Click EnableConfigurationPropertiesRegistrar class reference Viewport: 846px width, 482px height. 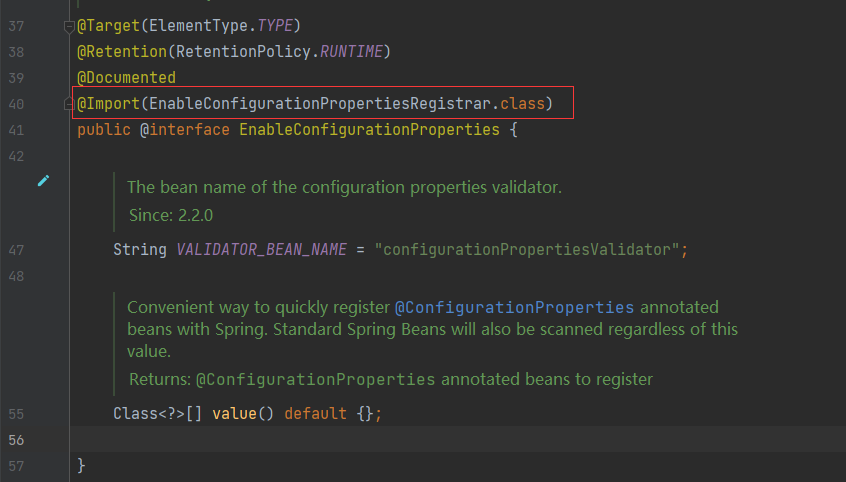320,104
